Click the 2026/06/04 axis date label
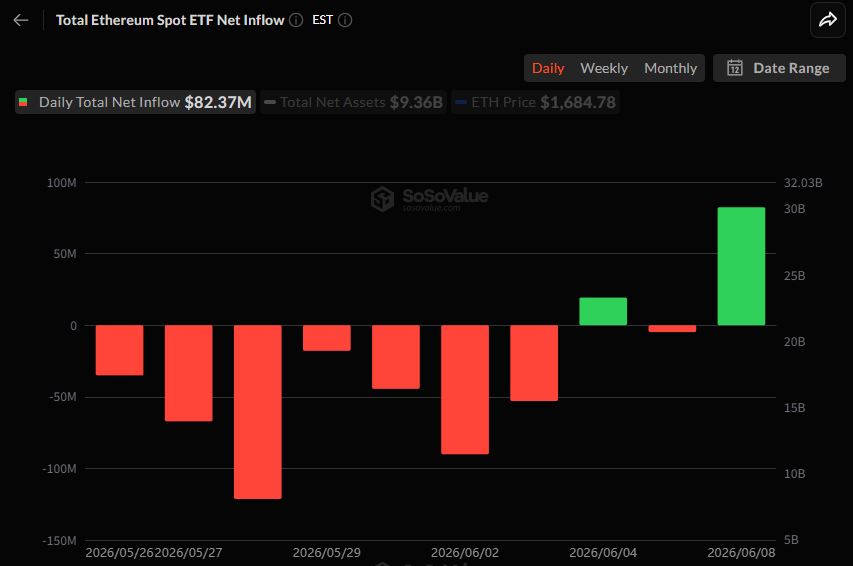Screen dimensions: 853x566 click(x=603, y=553)
